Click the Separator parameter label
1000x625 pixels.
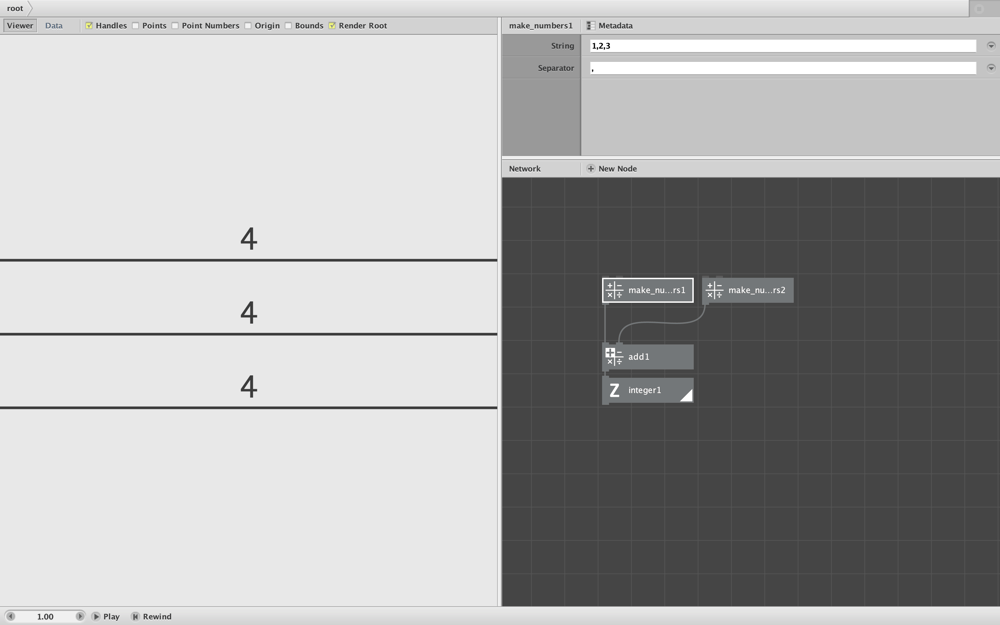coord(555,68)
